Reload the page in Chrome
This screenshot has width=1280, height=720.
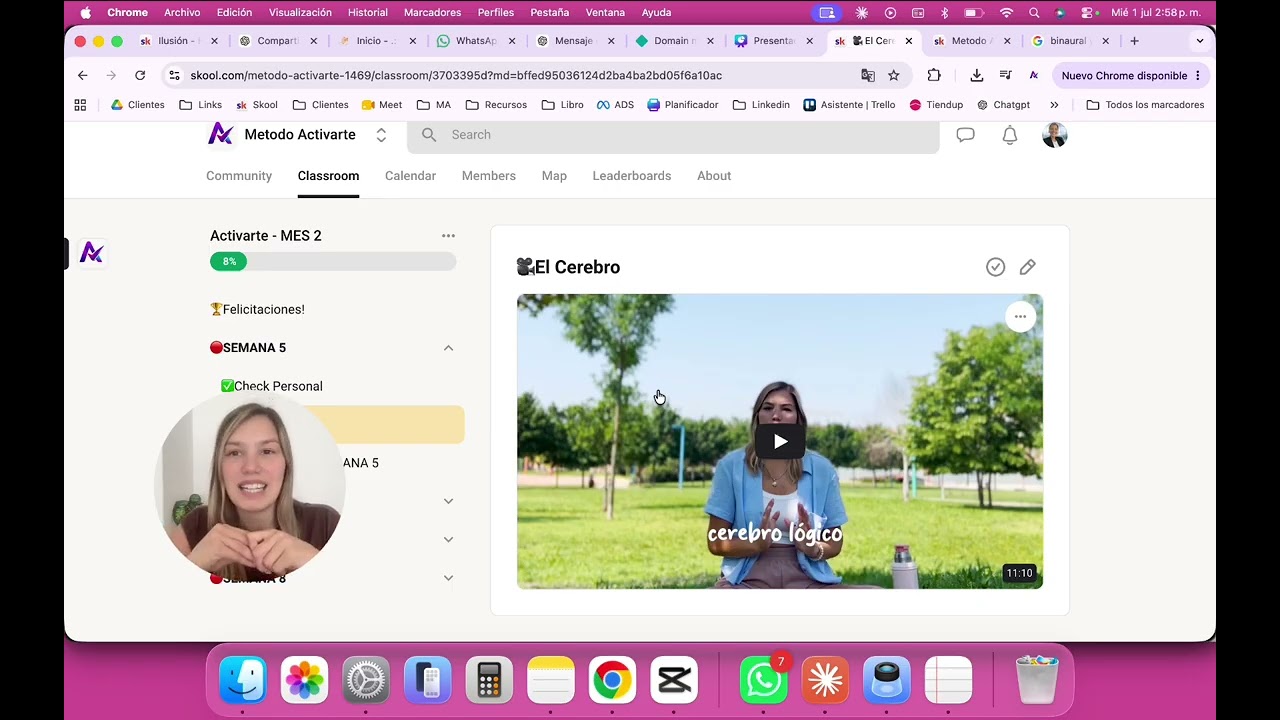[140, 75]
